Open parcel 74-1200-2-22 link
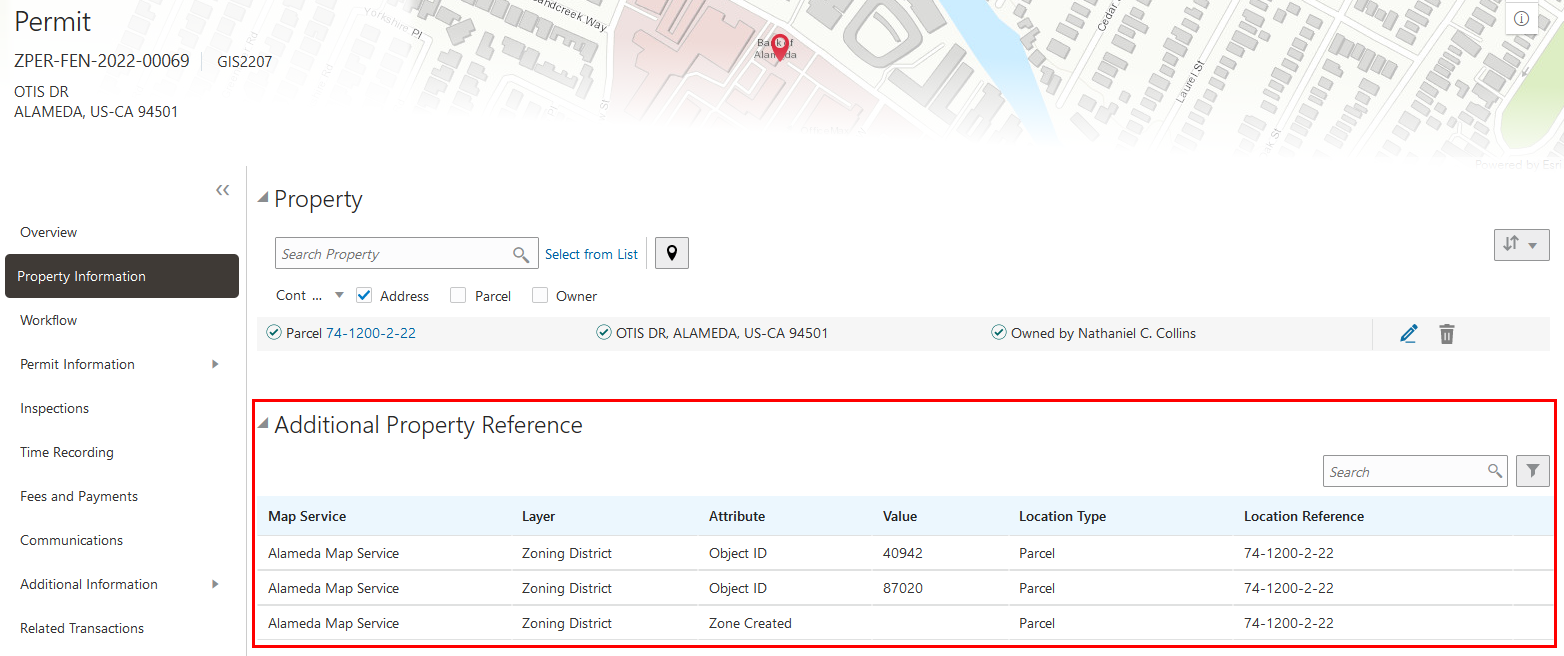Image resolution: width=1564 pixels, height=656 pixels. pyautogui.click(x=371, y=333)
